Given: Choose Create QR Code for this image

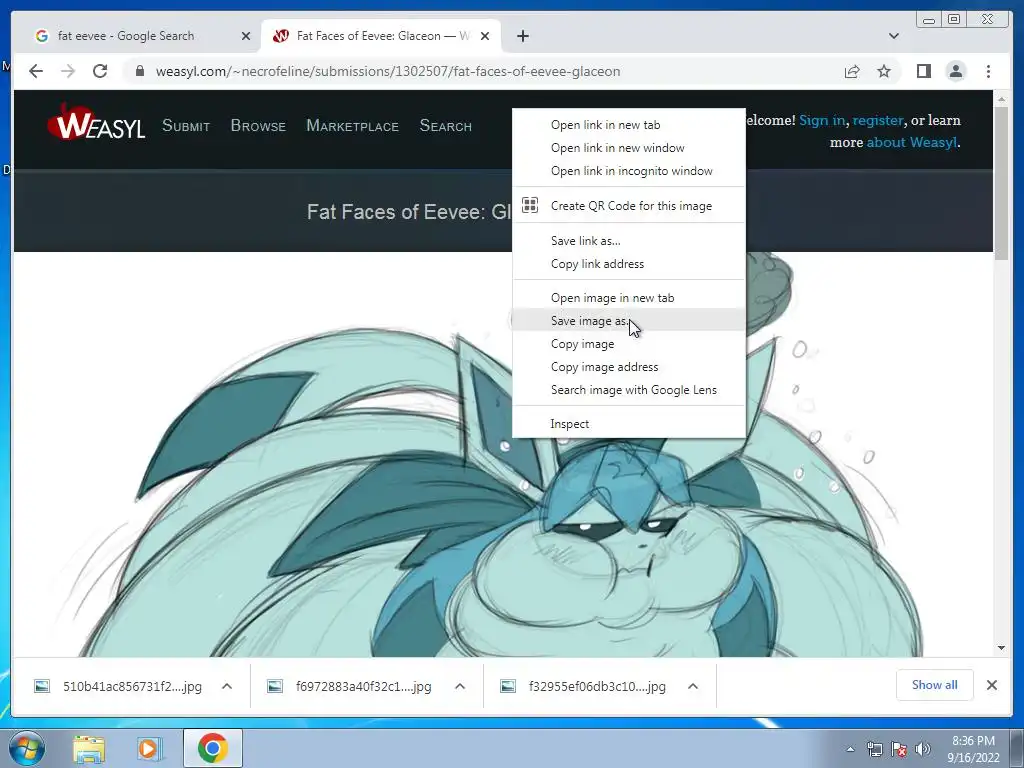Looking at the screenshot, I should coord(628,206).
